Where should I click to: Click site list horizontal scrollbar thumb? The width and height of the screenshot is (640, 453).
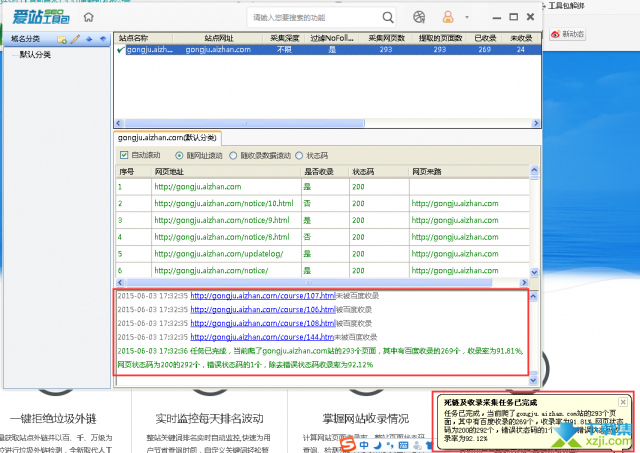[244, 123]
